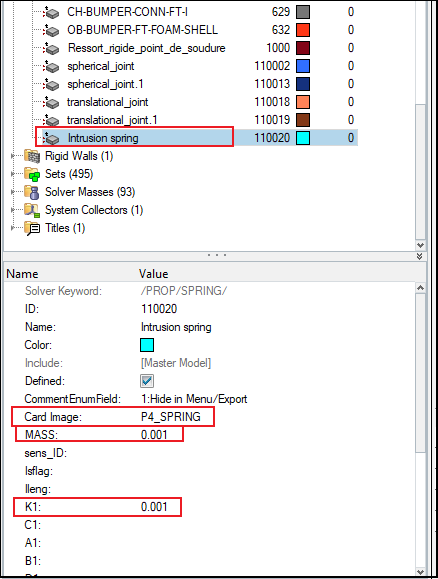
Task: Click the OB-BUMPER-FT-FOAM-SHELL property icon
Action: tap(51, 31)
